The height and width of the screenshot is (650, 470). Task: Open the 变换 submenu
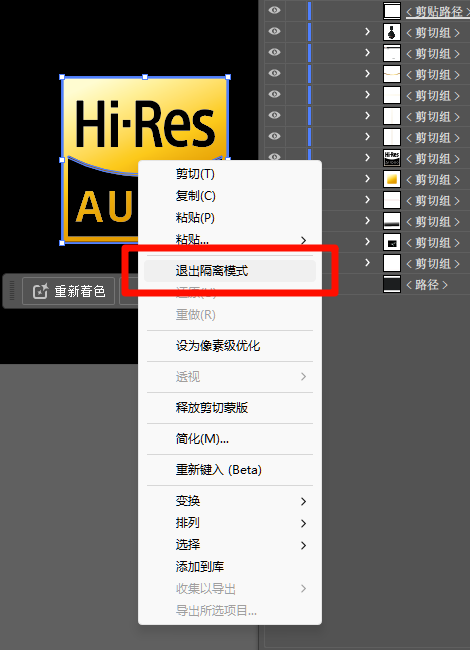(x=230, y=501)
